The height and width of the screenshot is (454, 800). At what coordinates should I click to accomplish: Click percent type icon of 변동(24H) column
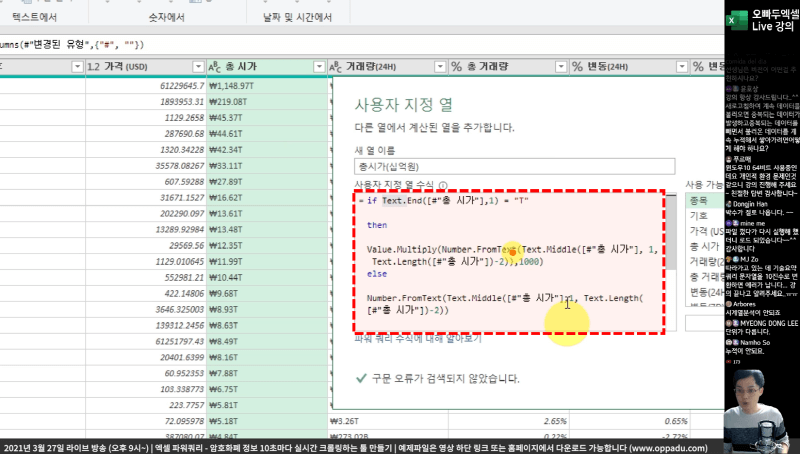pos(578,66)
